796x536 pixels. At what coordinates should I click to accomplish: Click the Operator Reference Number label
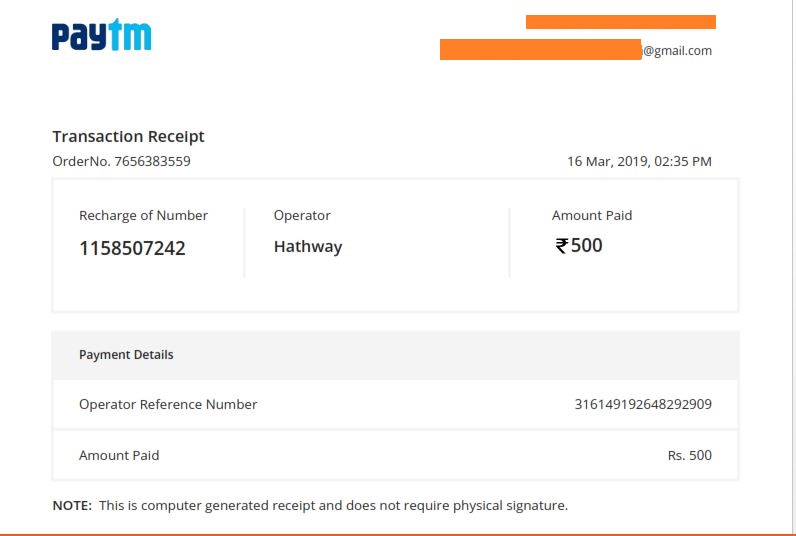click(x=168, y=405)
